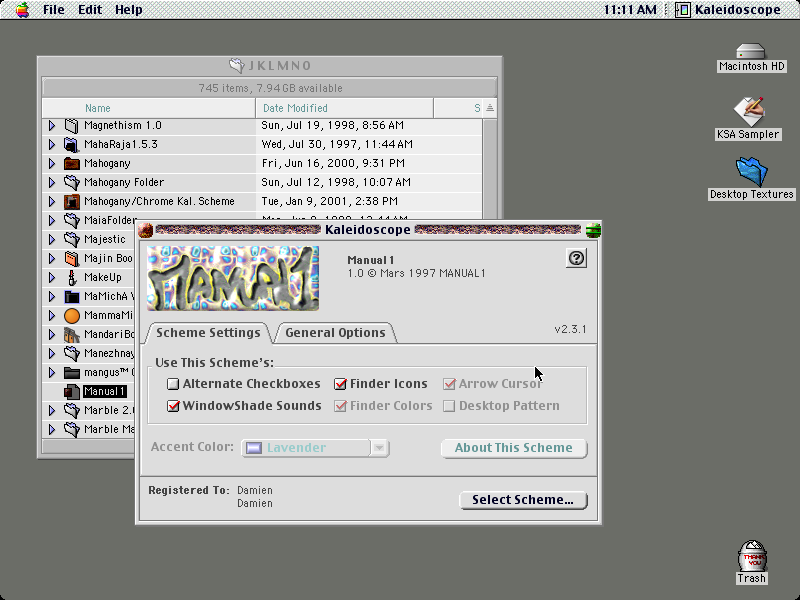This screenshot has height=600, width=800.
Task: Sort the JKLMNO list by Date Modified
Action: pos(344,108)
